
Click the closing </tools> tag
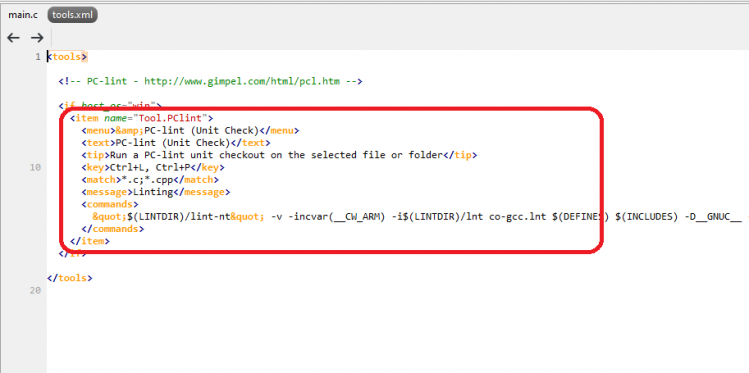pyautogui.click(x=70, y=278)
